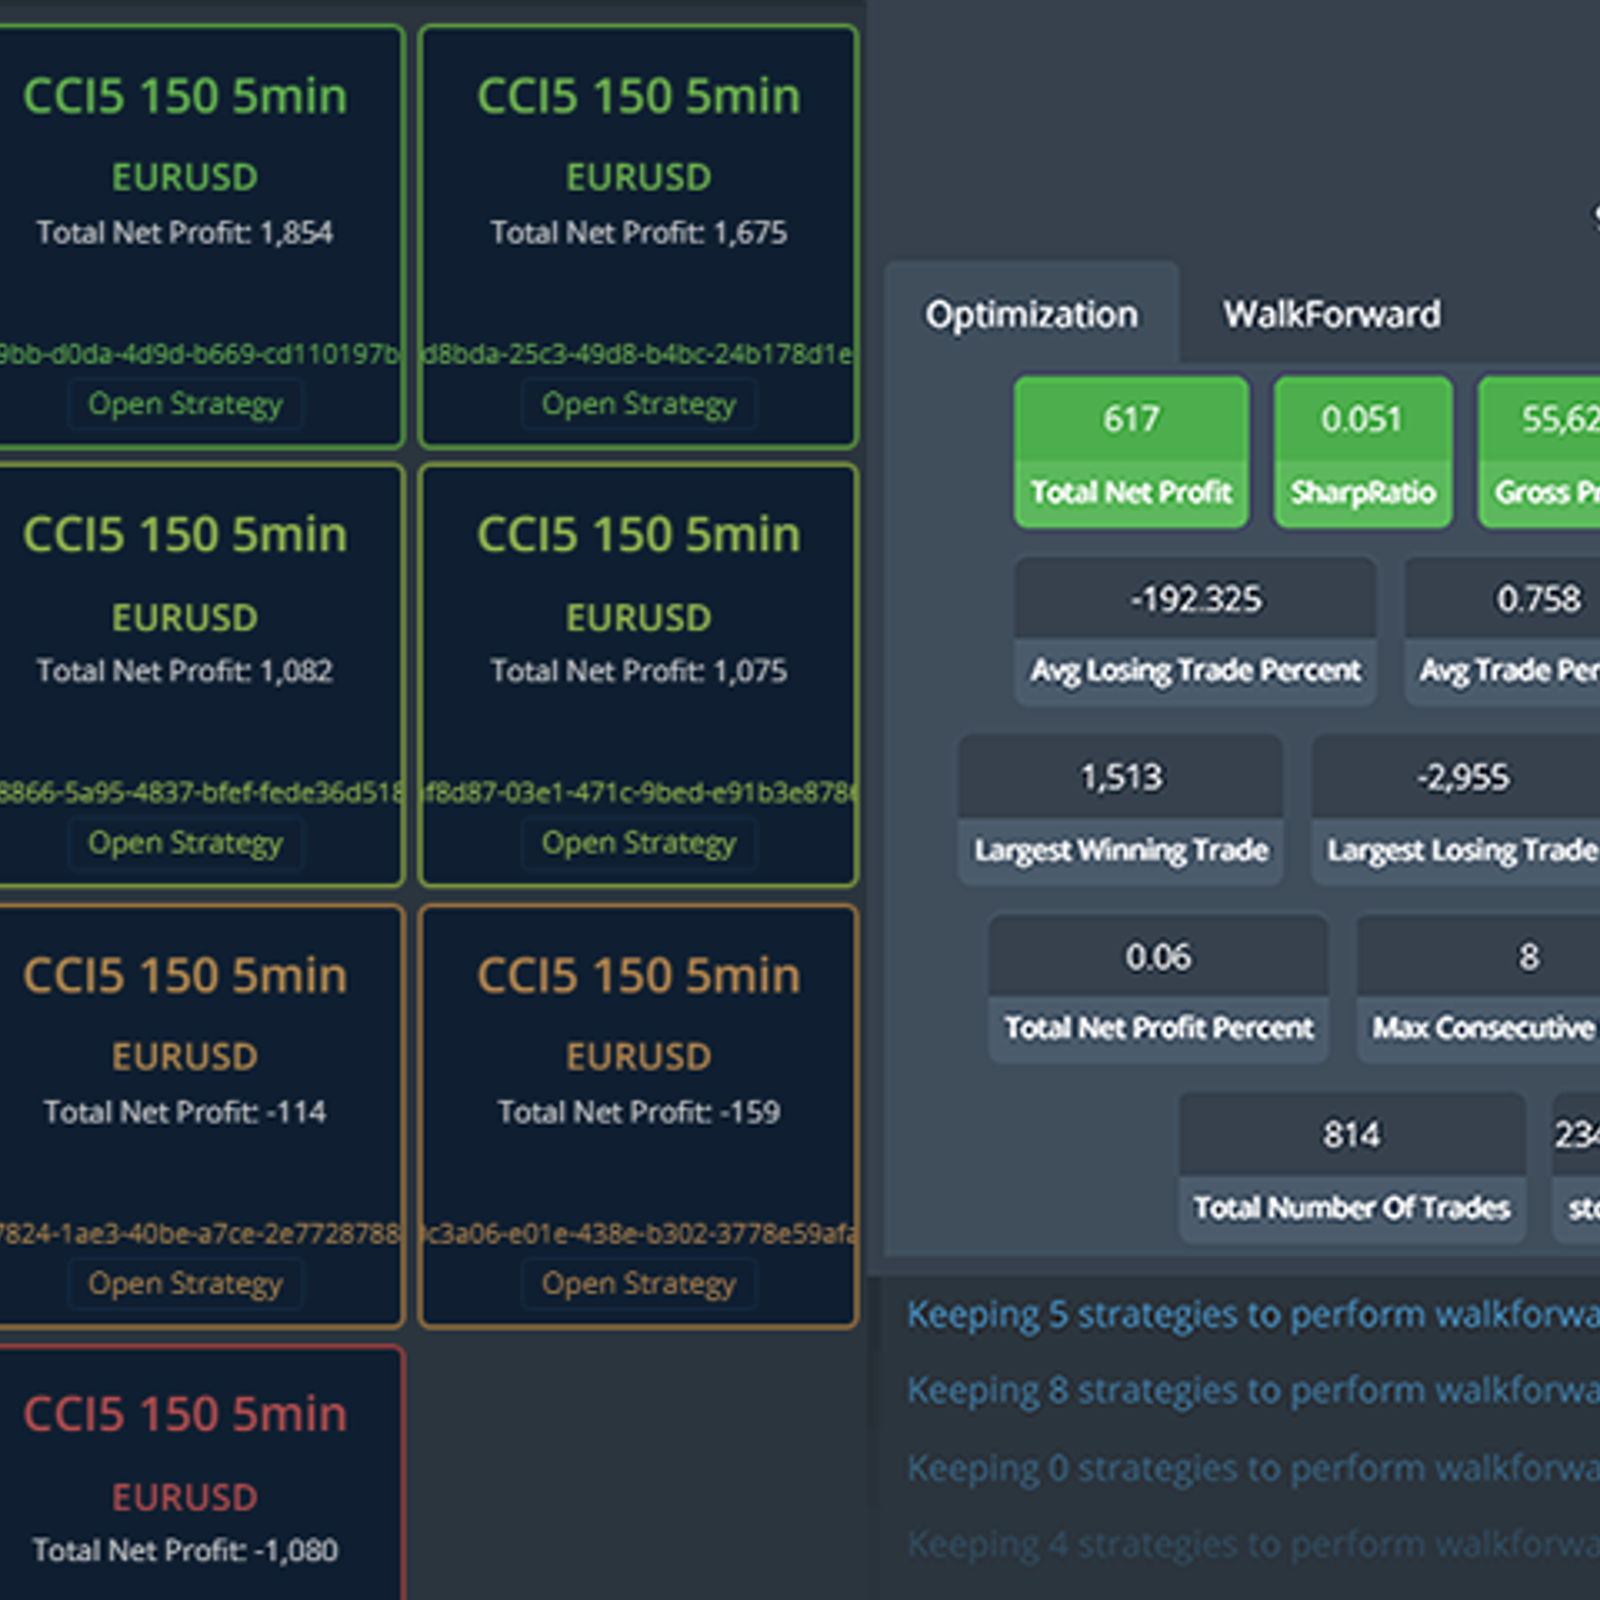
Task: Click 'Total Net Profit: -1,080' on red card
Action: coord(185,1551)
